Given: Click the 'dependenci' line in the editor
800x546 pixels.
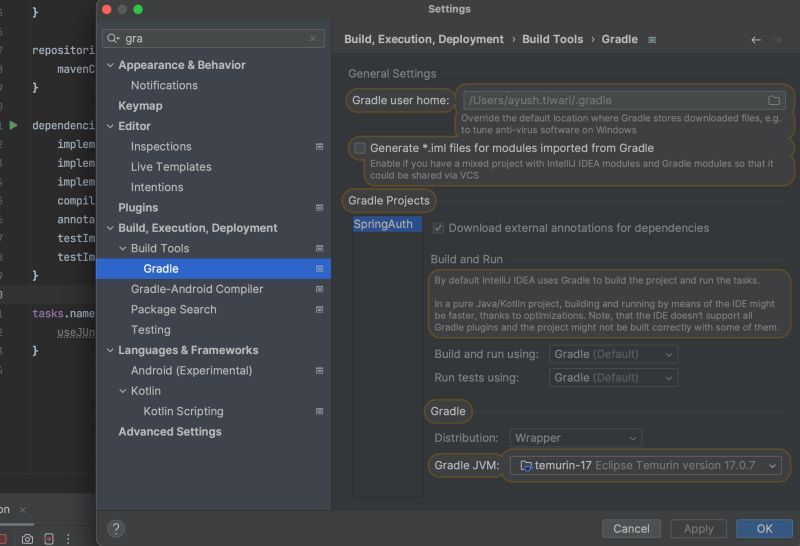Looking at the screenshot, I should [63, 126].
